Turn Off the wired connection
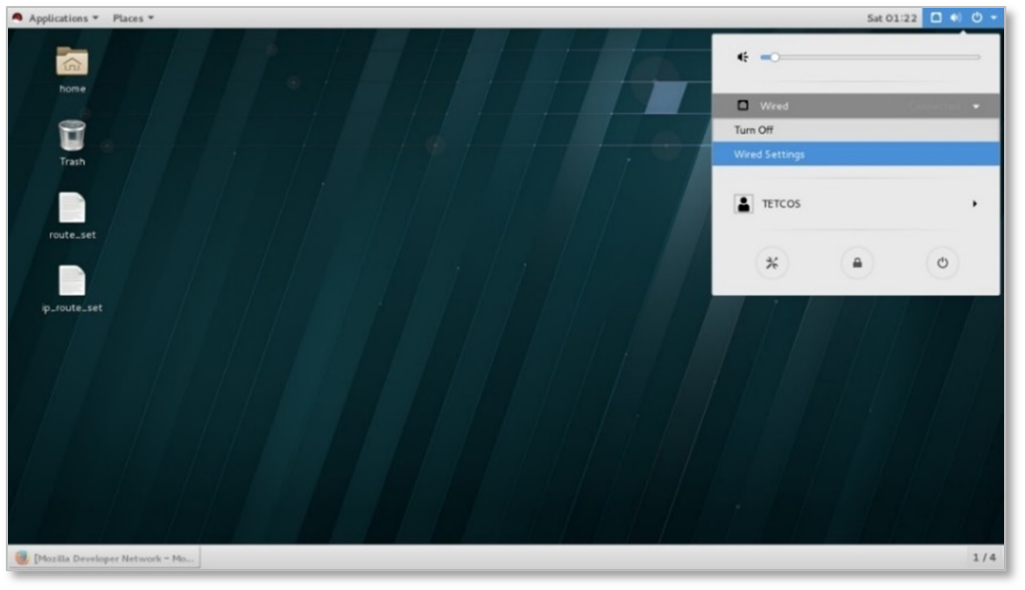 tap(754, 130)
